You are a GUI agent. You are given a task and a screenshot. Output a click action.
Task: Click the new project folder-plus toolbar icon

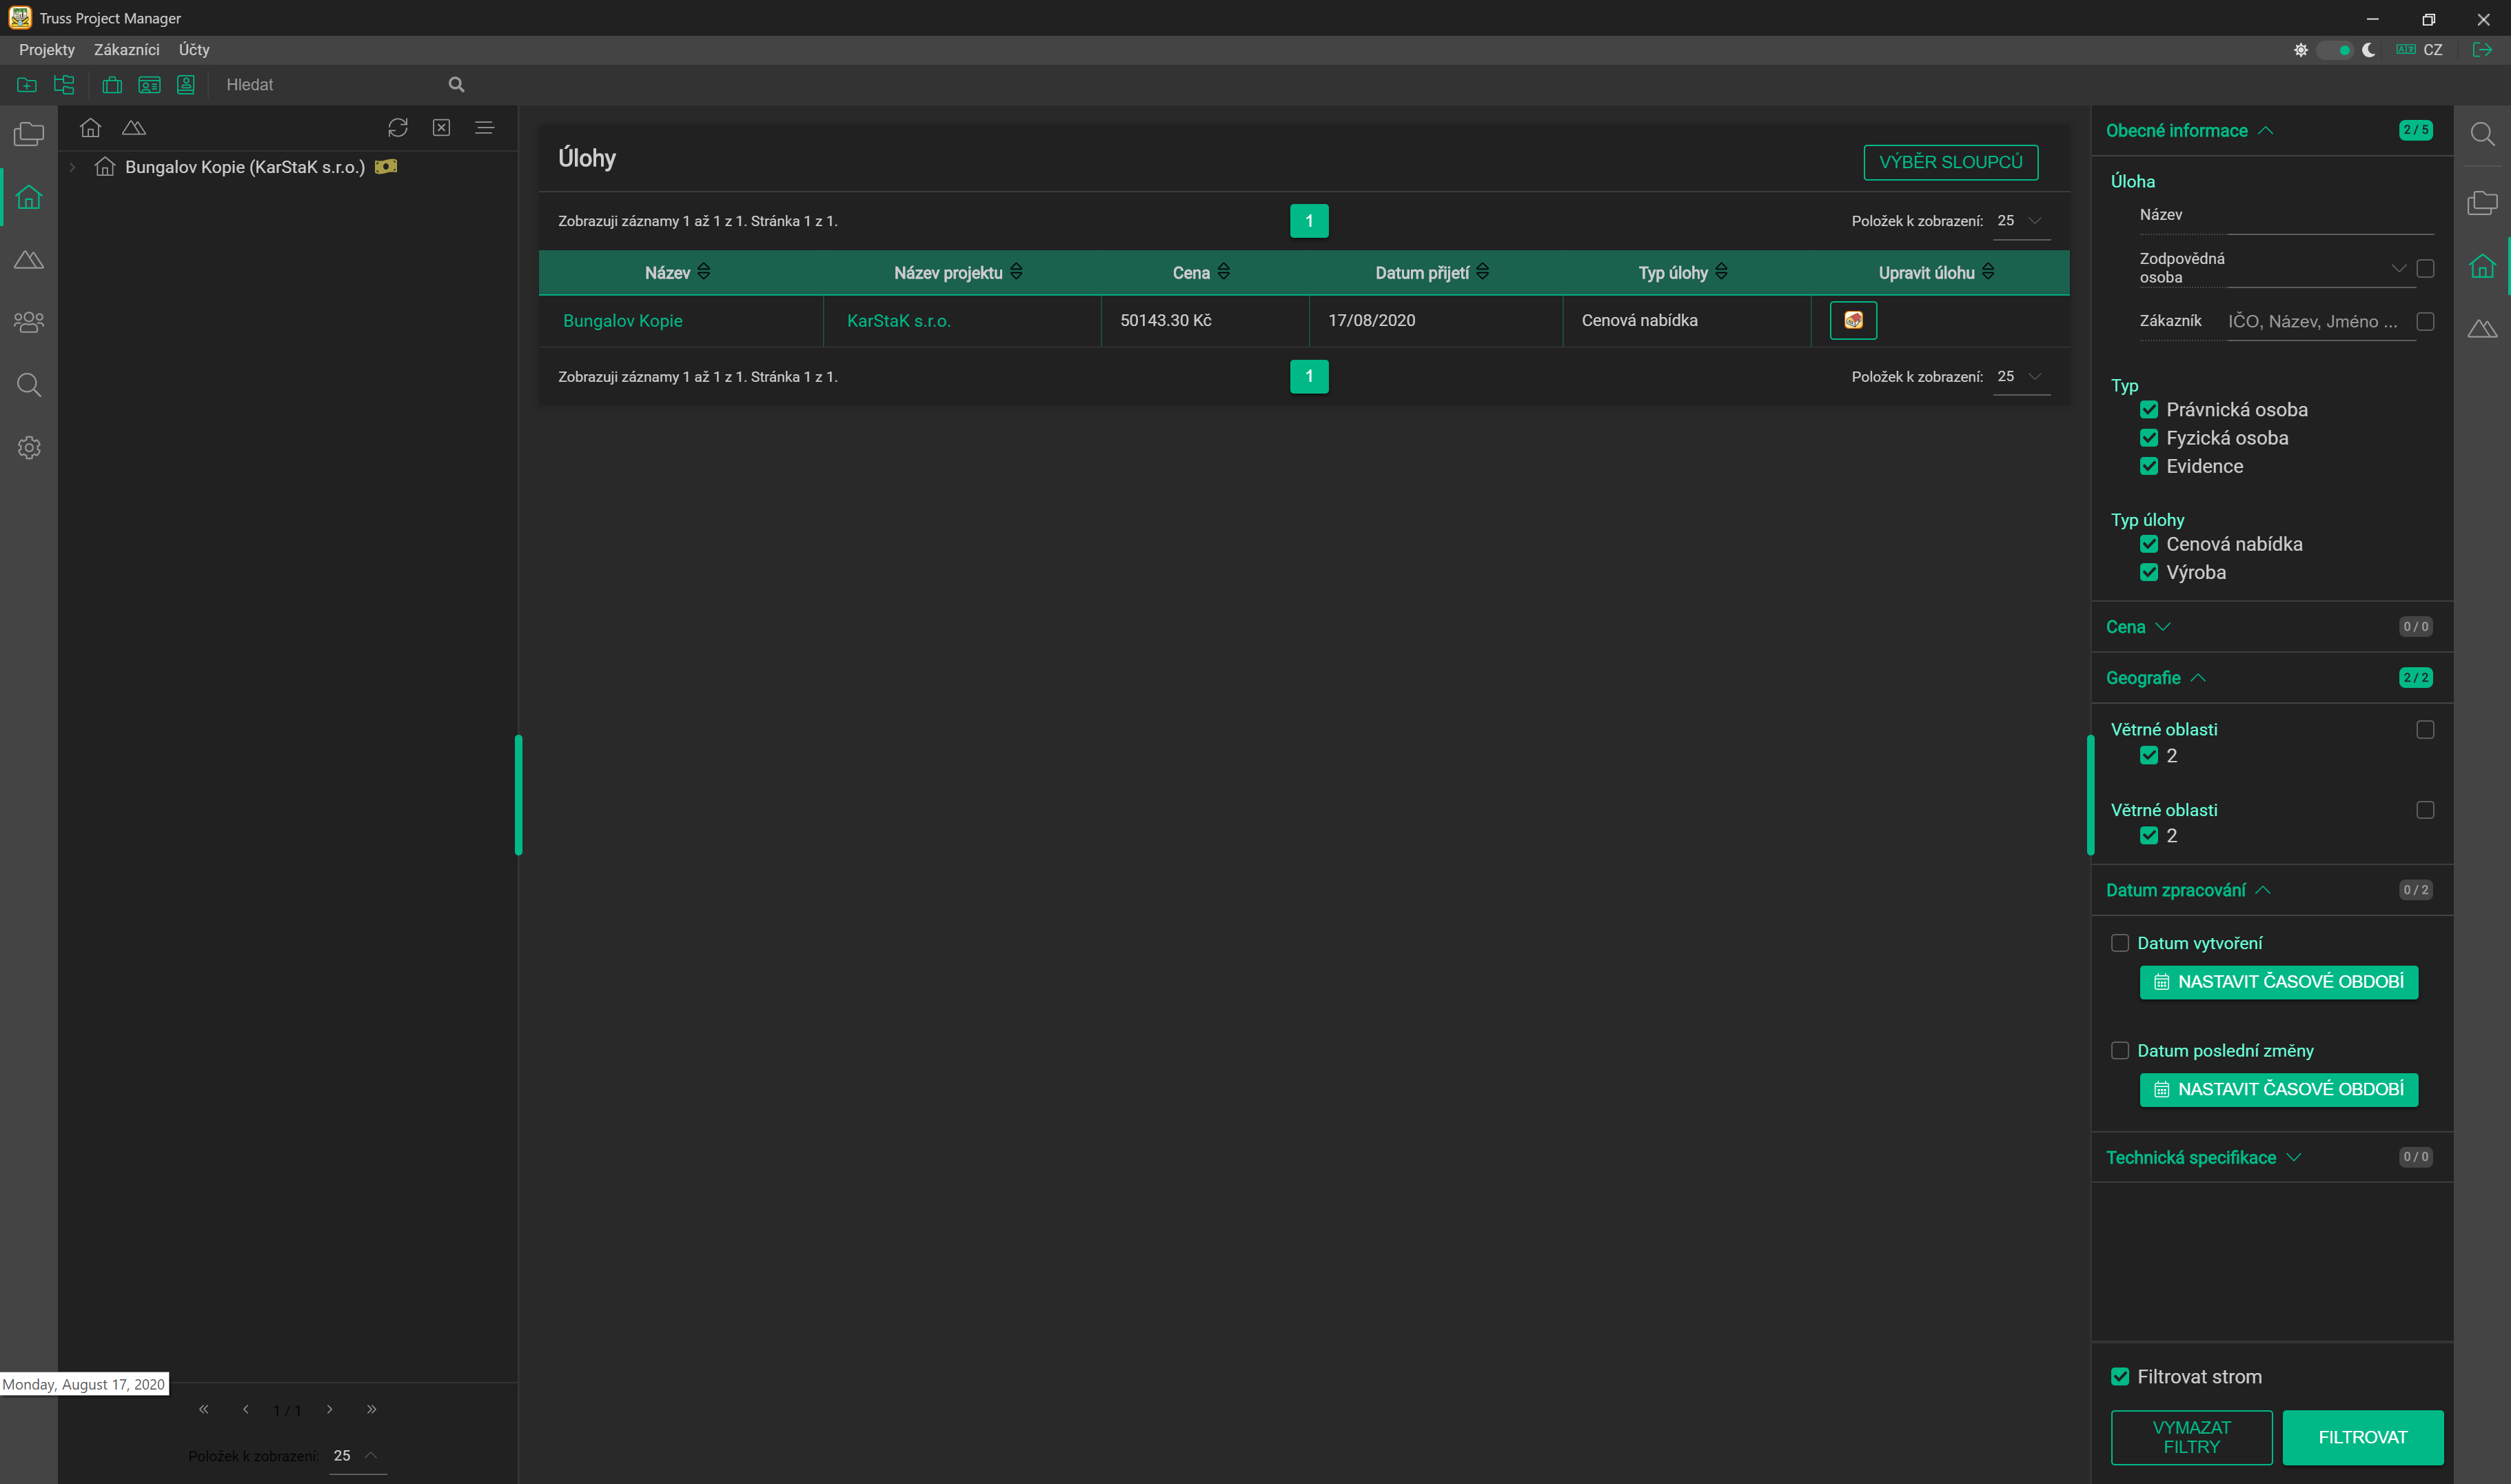pyautogui.click(x=27, y=85)
